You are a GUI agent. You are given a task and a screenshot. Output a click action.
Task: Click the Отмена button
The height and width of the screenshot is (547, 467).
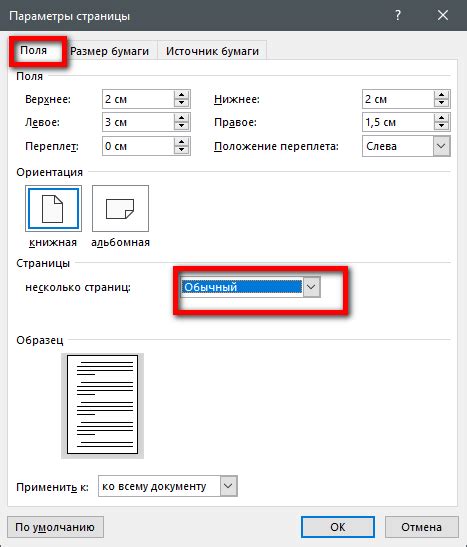[421, 527]
